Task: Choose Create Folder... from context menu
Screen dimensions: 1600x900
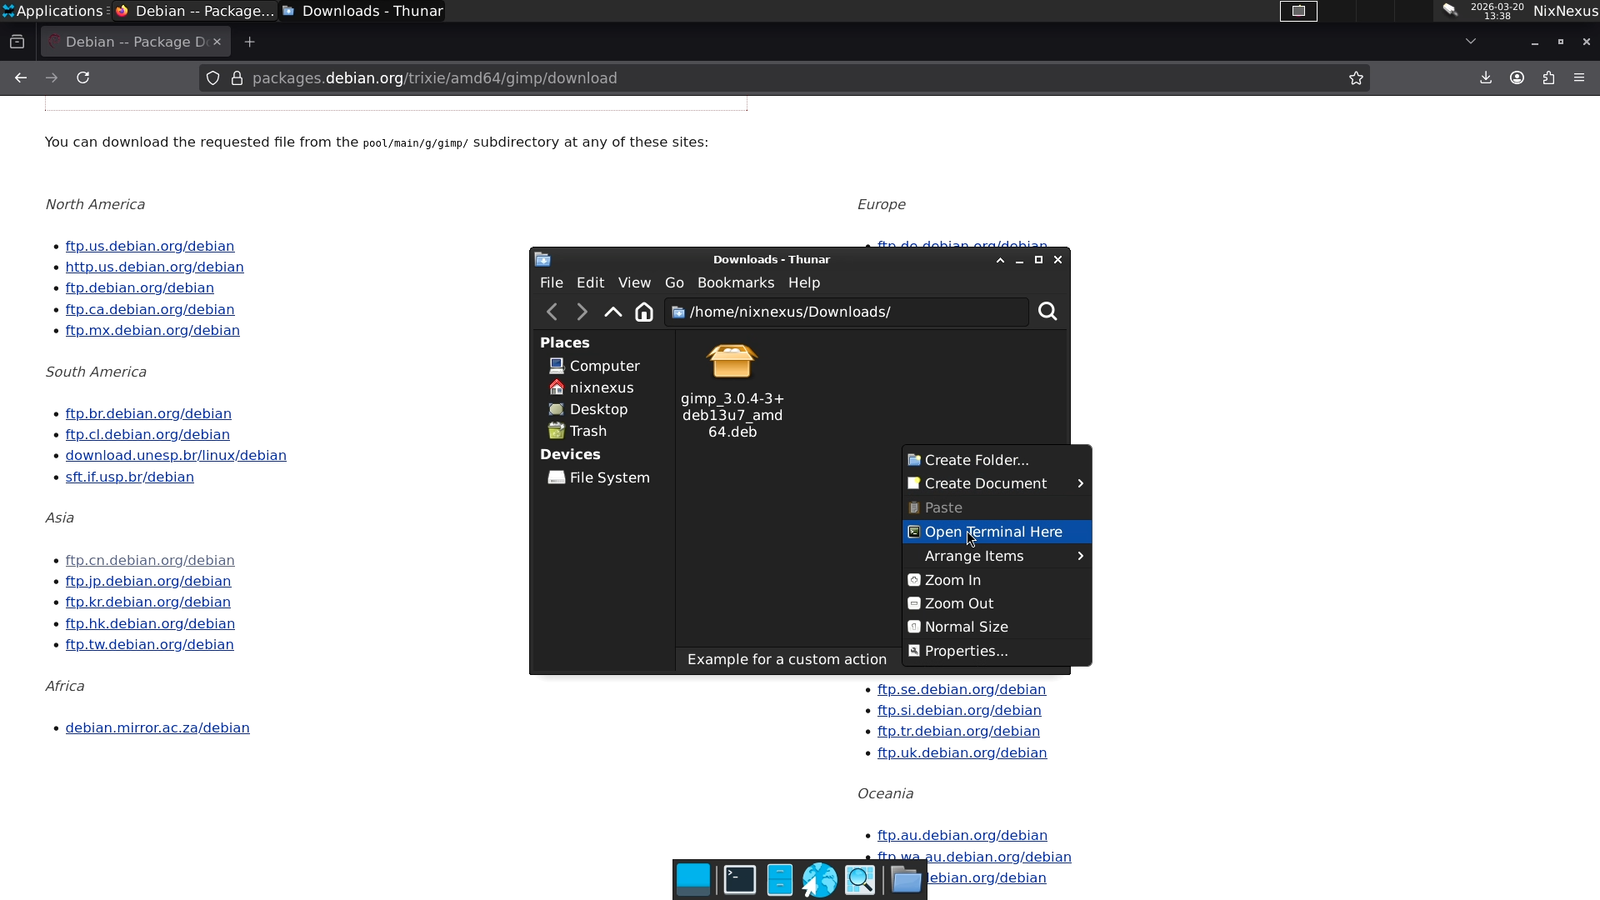Action: [996, 460]
